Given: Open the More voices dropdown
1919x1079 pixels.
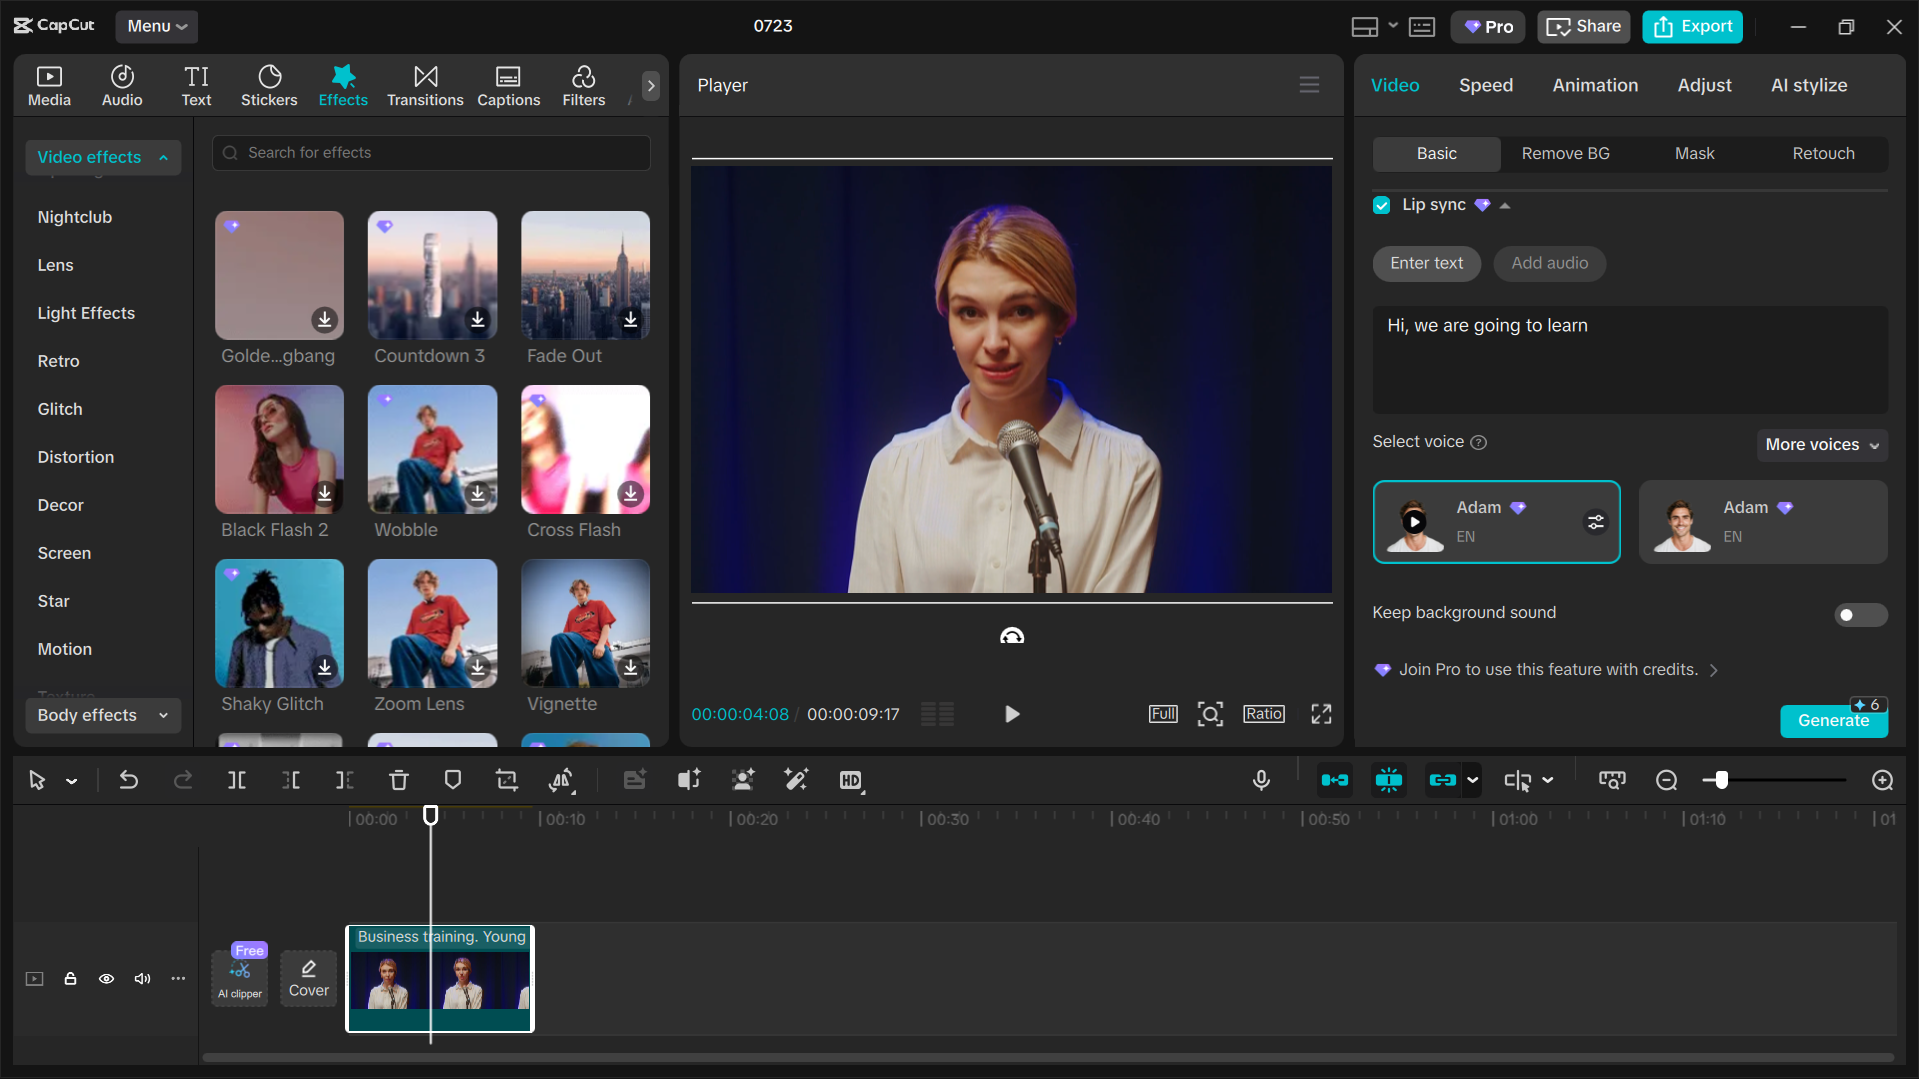Looking at the screenshot, I should coord(1820,444).
